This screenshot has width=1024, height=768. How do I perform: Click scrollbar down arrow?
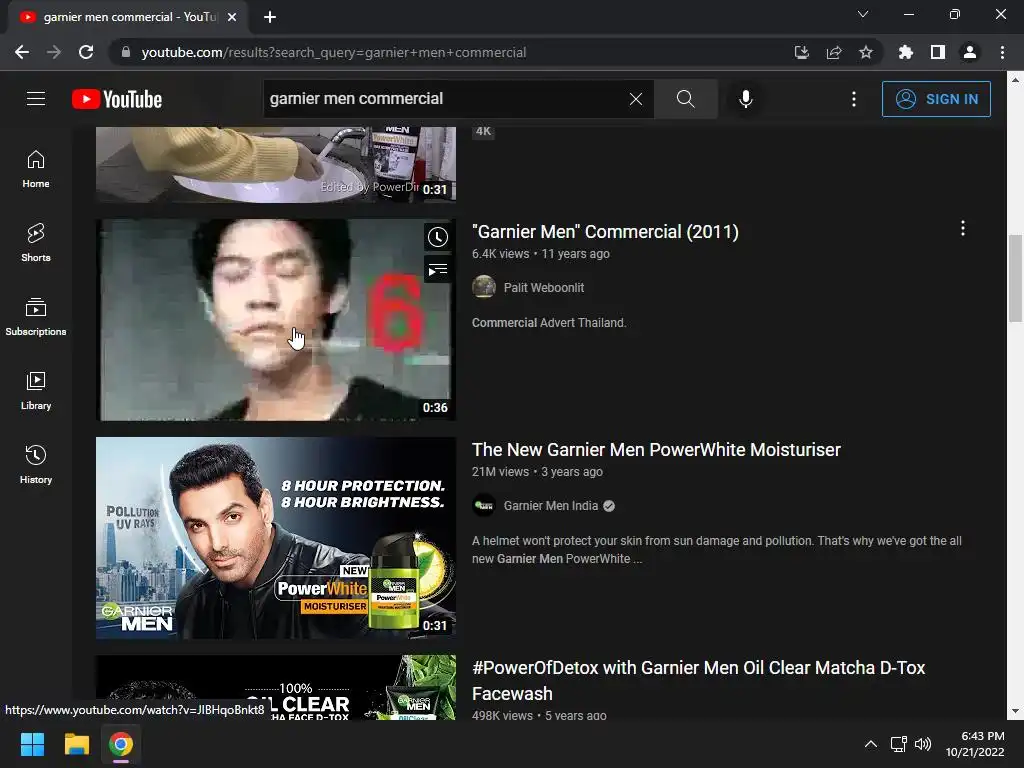[1015, 711]
